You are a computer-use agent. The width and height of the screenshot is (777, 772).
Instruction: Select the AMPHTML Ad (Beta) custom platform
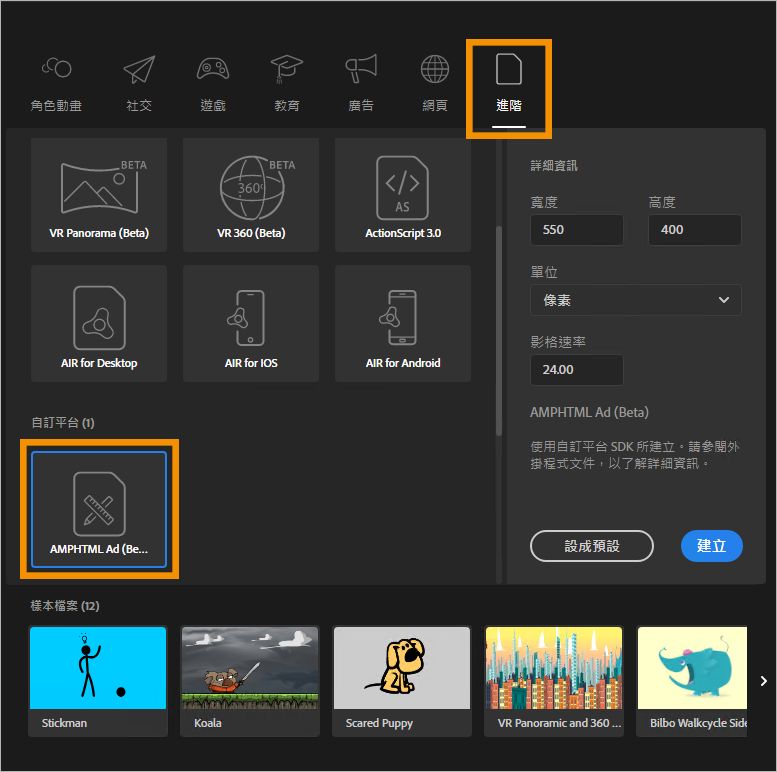click(x=99, y=509)
